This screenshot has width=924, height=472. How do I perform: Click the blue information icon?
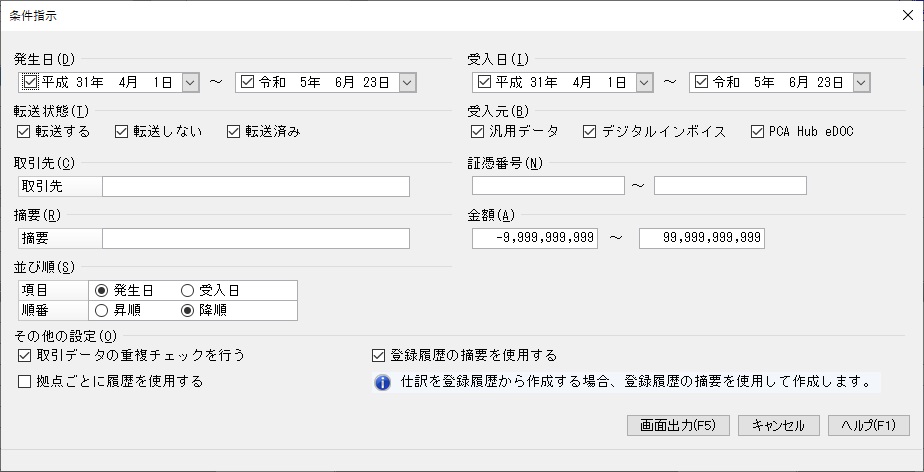click(382, 382)
